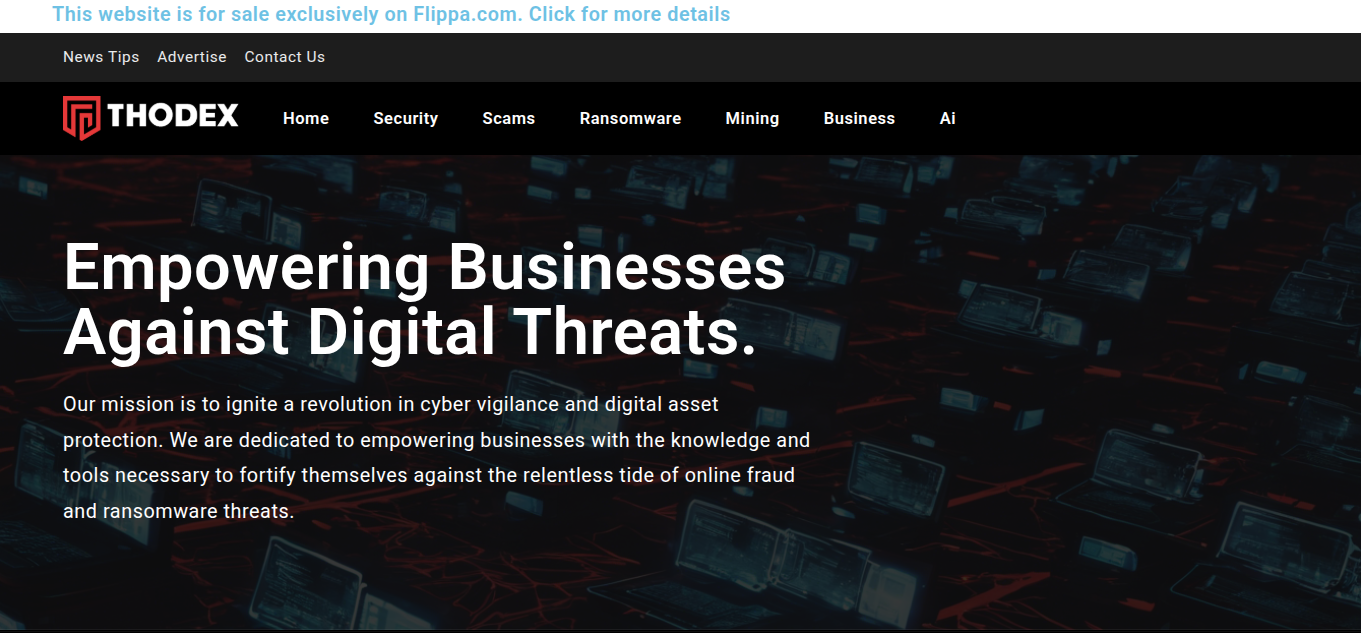The image size is (1361, 633).
Task: Click the 'Our mission' paragraph text
Action: click(437, 458)
